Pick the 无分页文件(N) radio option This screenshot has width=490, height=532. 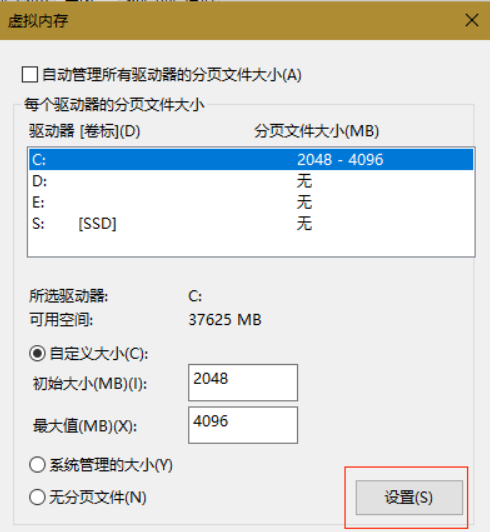pyautogui.click(x=37, y=497)
